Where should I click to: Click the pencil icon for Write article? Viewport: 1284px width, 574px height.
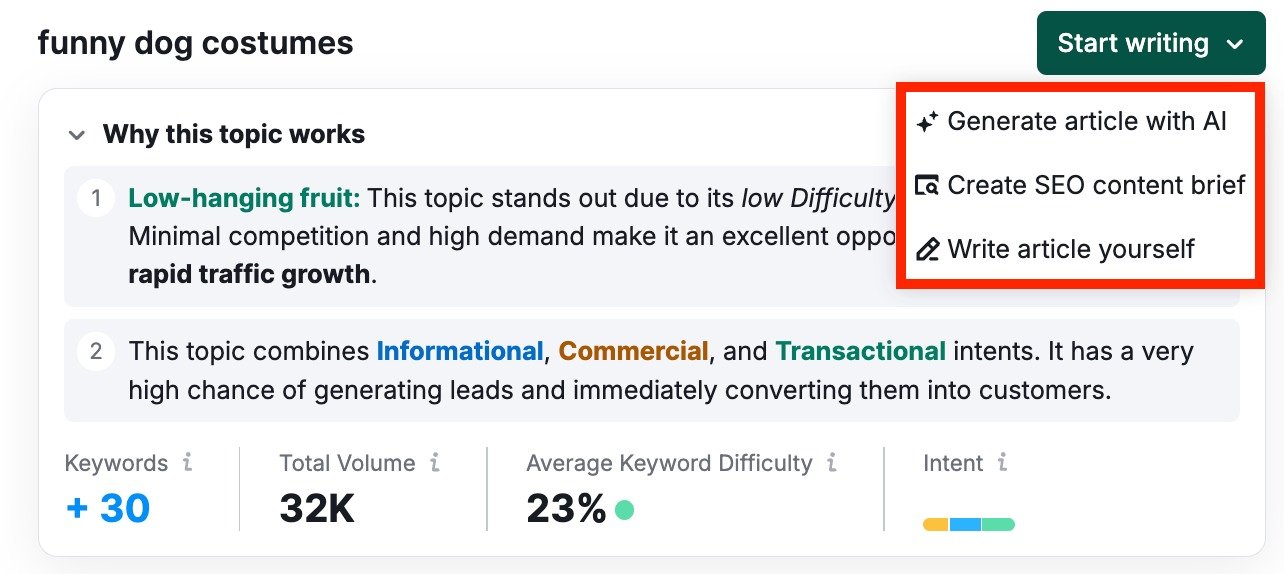point(927,250)
